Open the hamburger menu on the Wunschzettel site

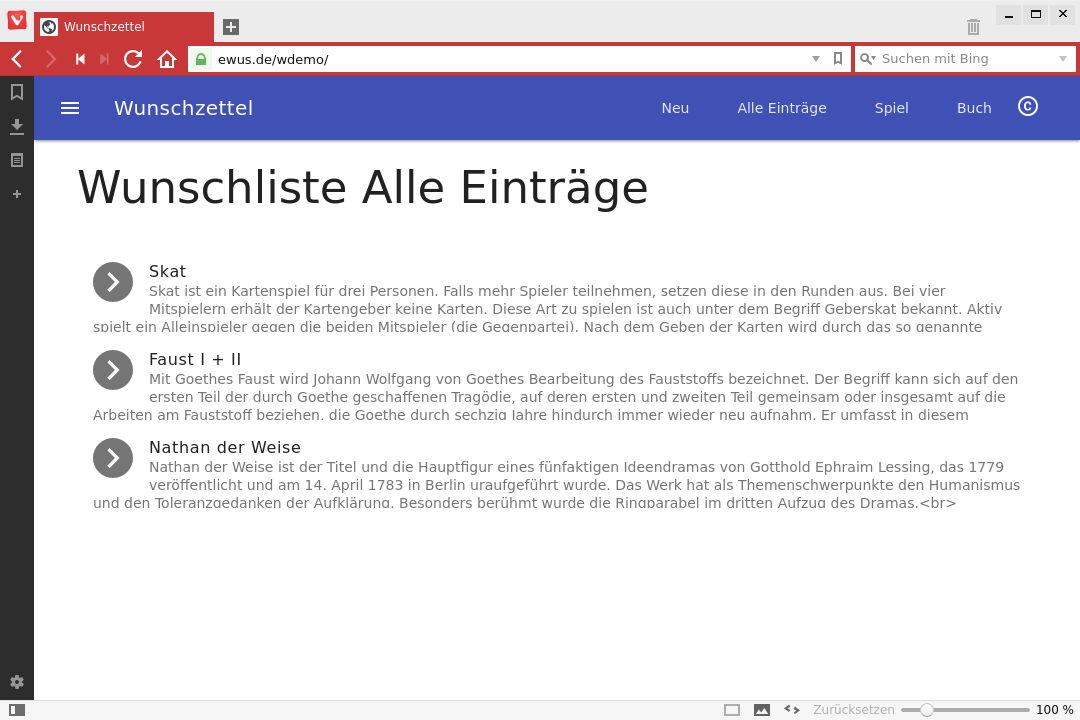[69, 108]
